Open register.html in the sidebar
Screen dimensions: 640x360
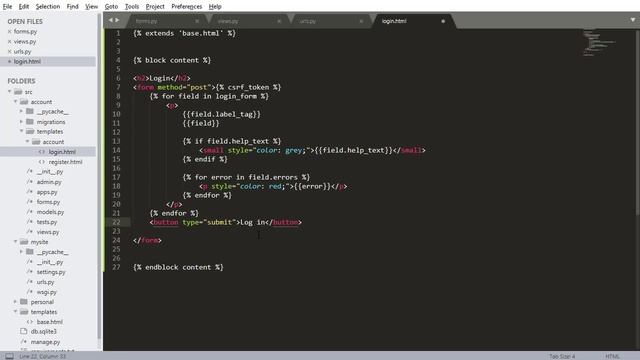click(65, 162)
